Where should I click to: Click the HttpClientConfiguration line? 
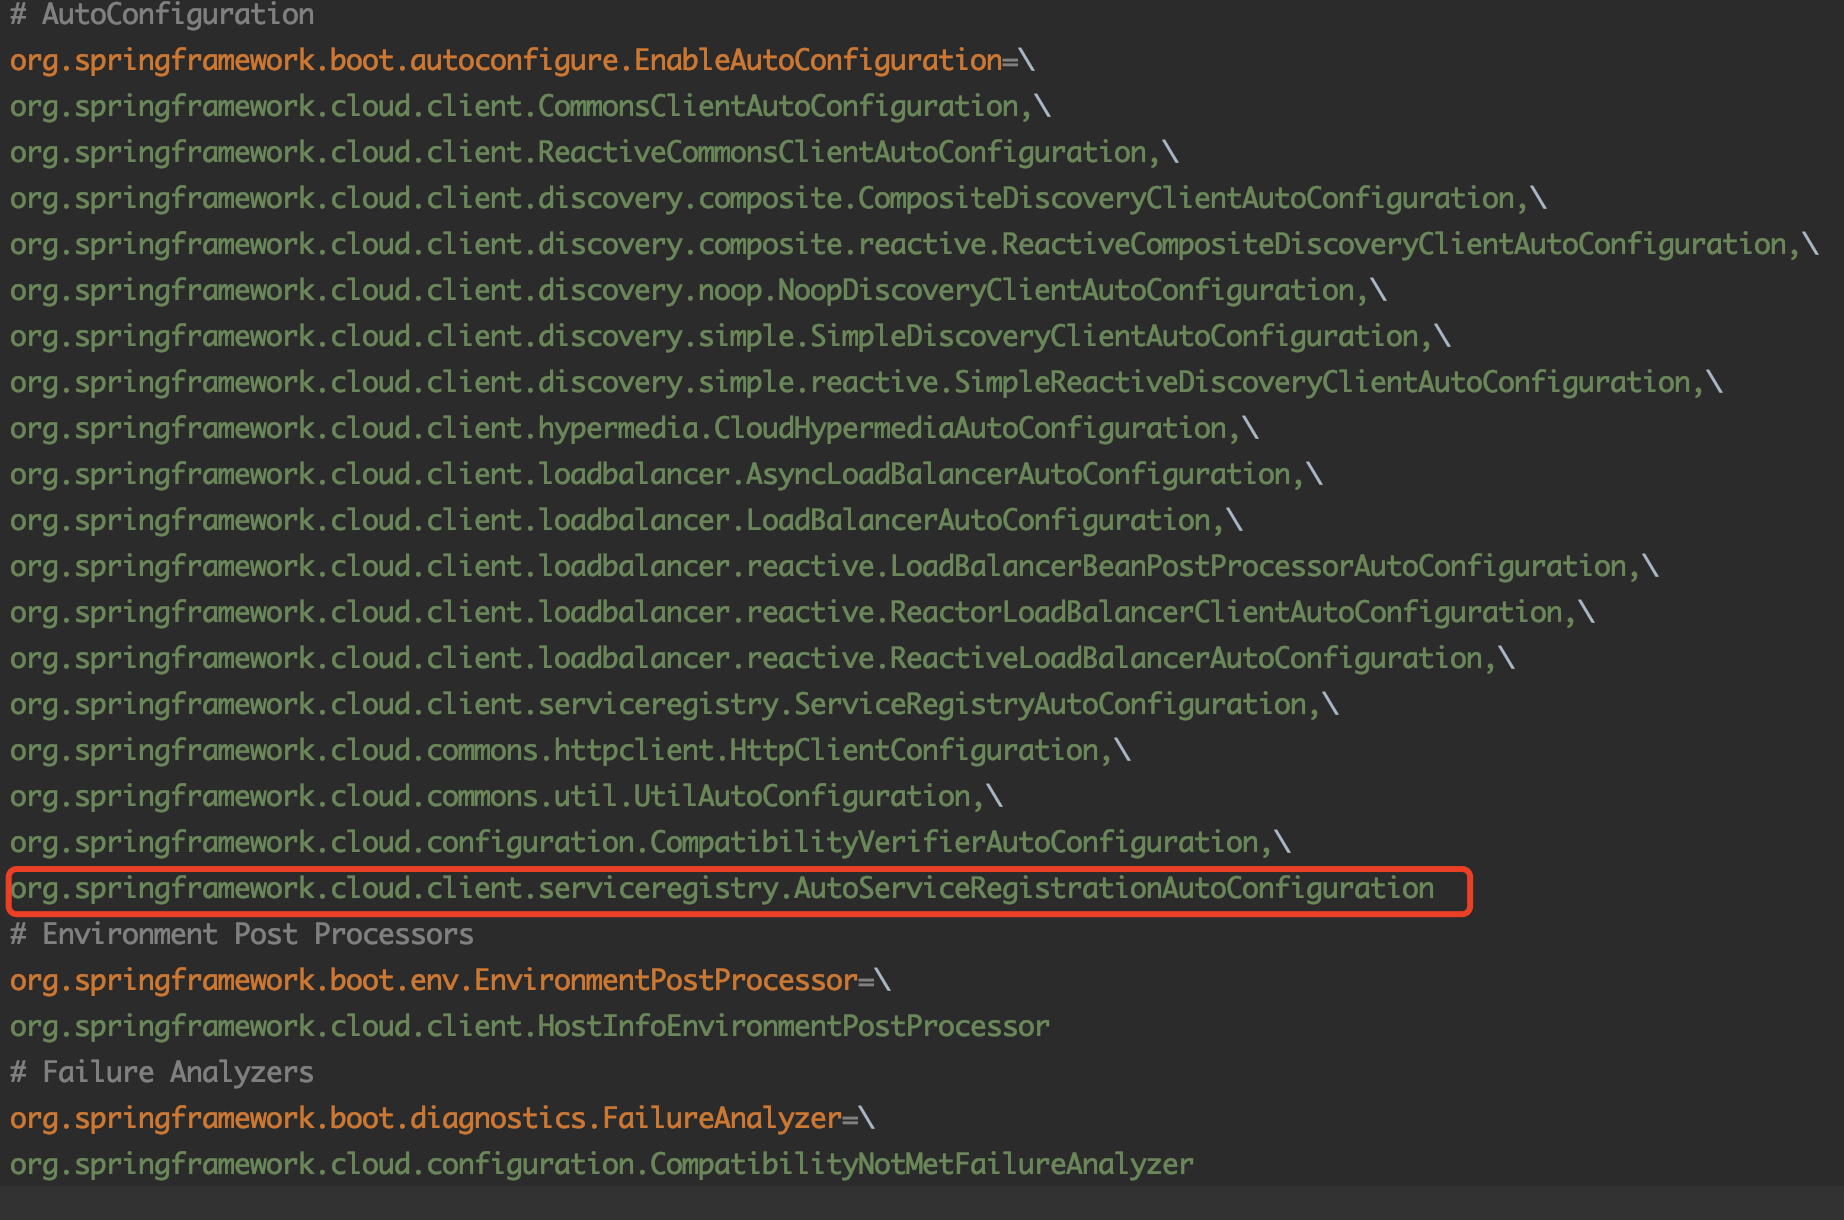pyautogui.click(x=570, y=751)
